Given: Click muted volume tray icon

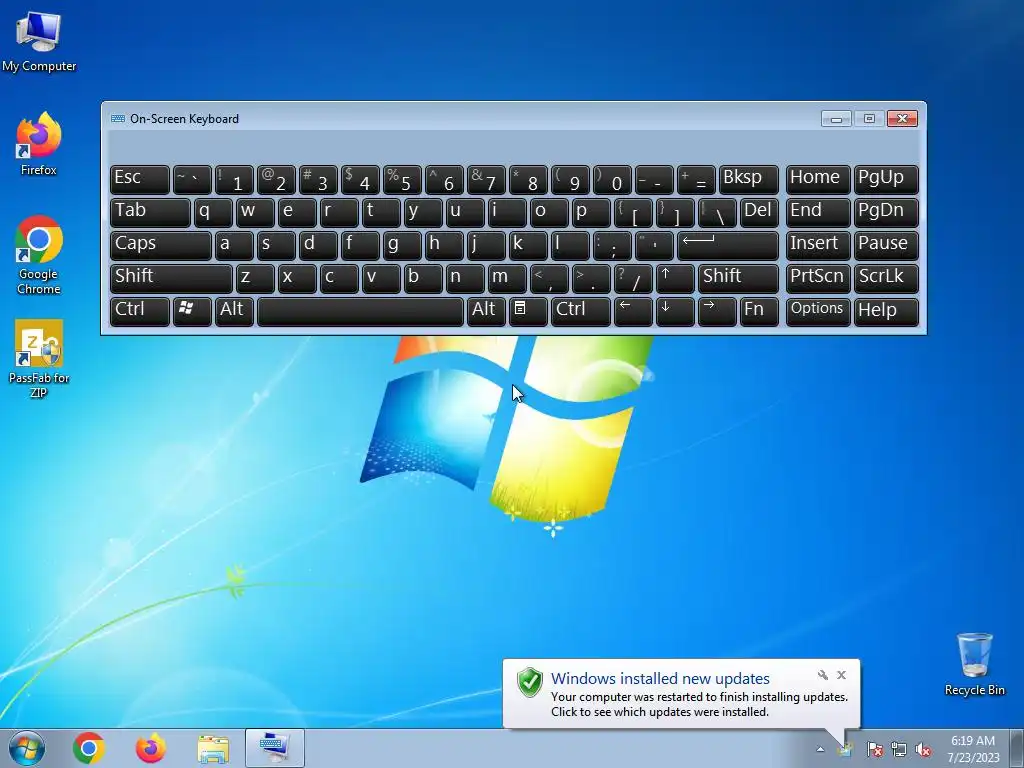Looking at the screenshot, I should tap(923, 749).
